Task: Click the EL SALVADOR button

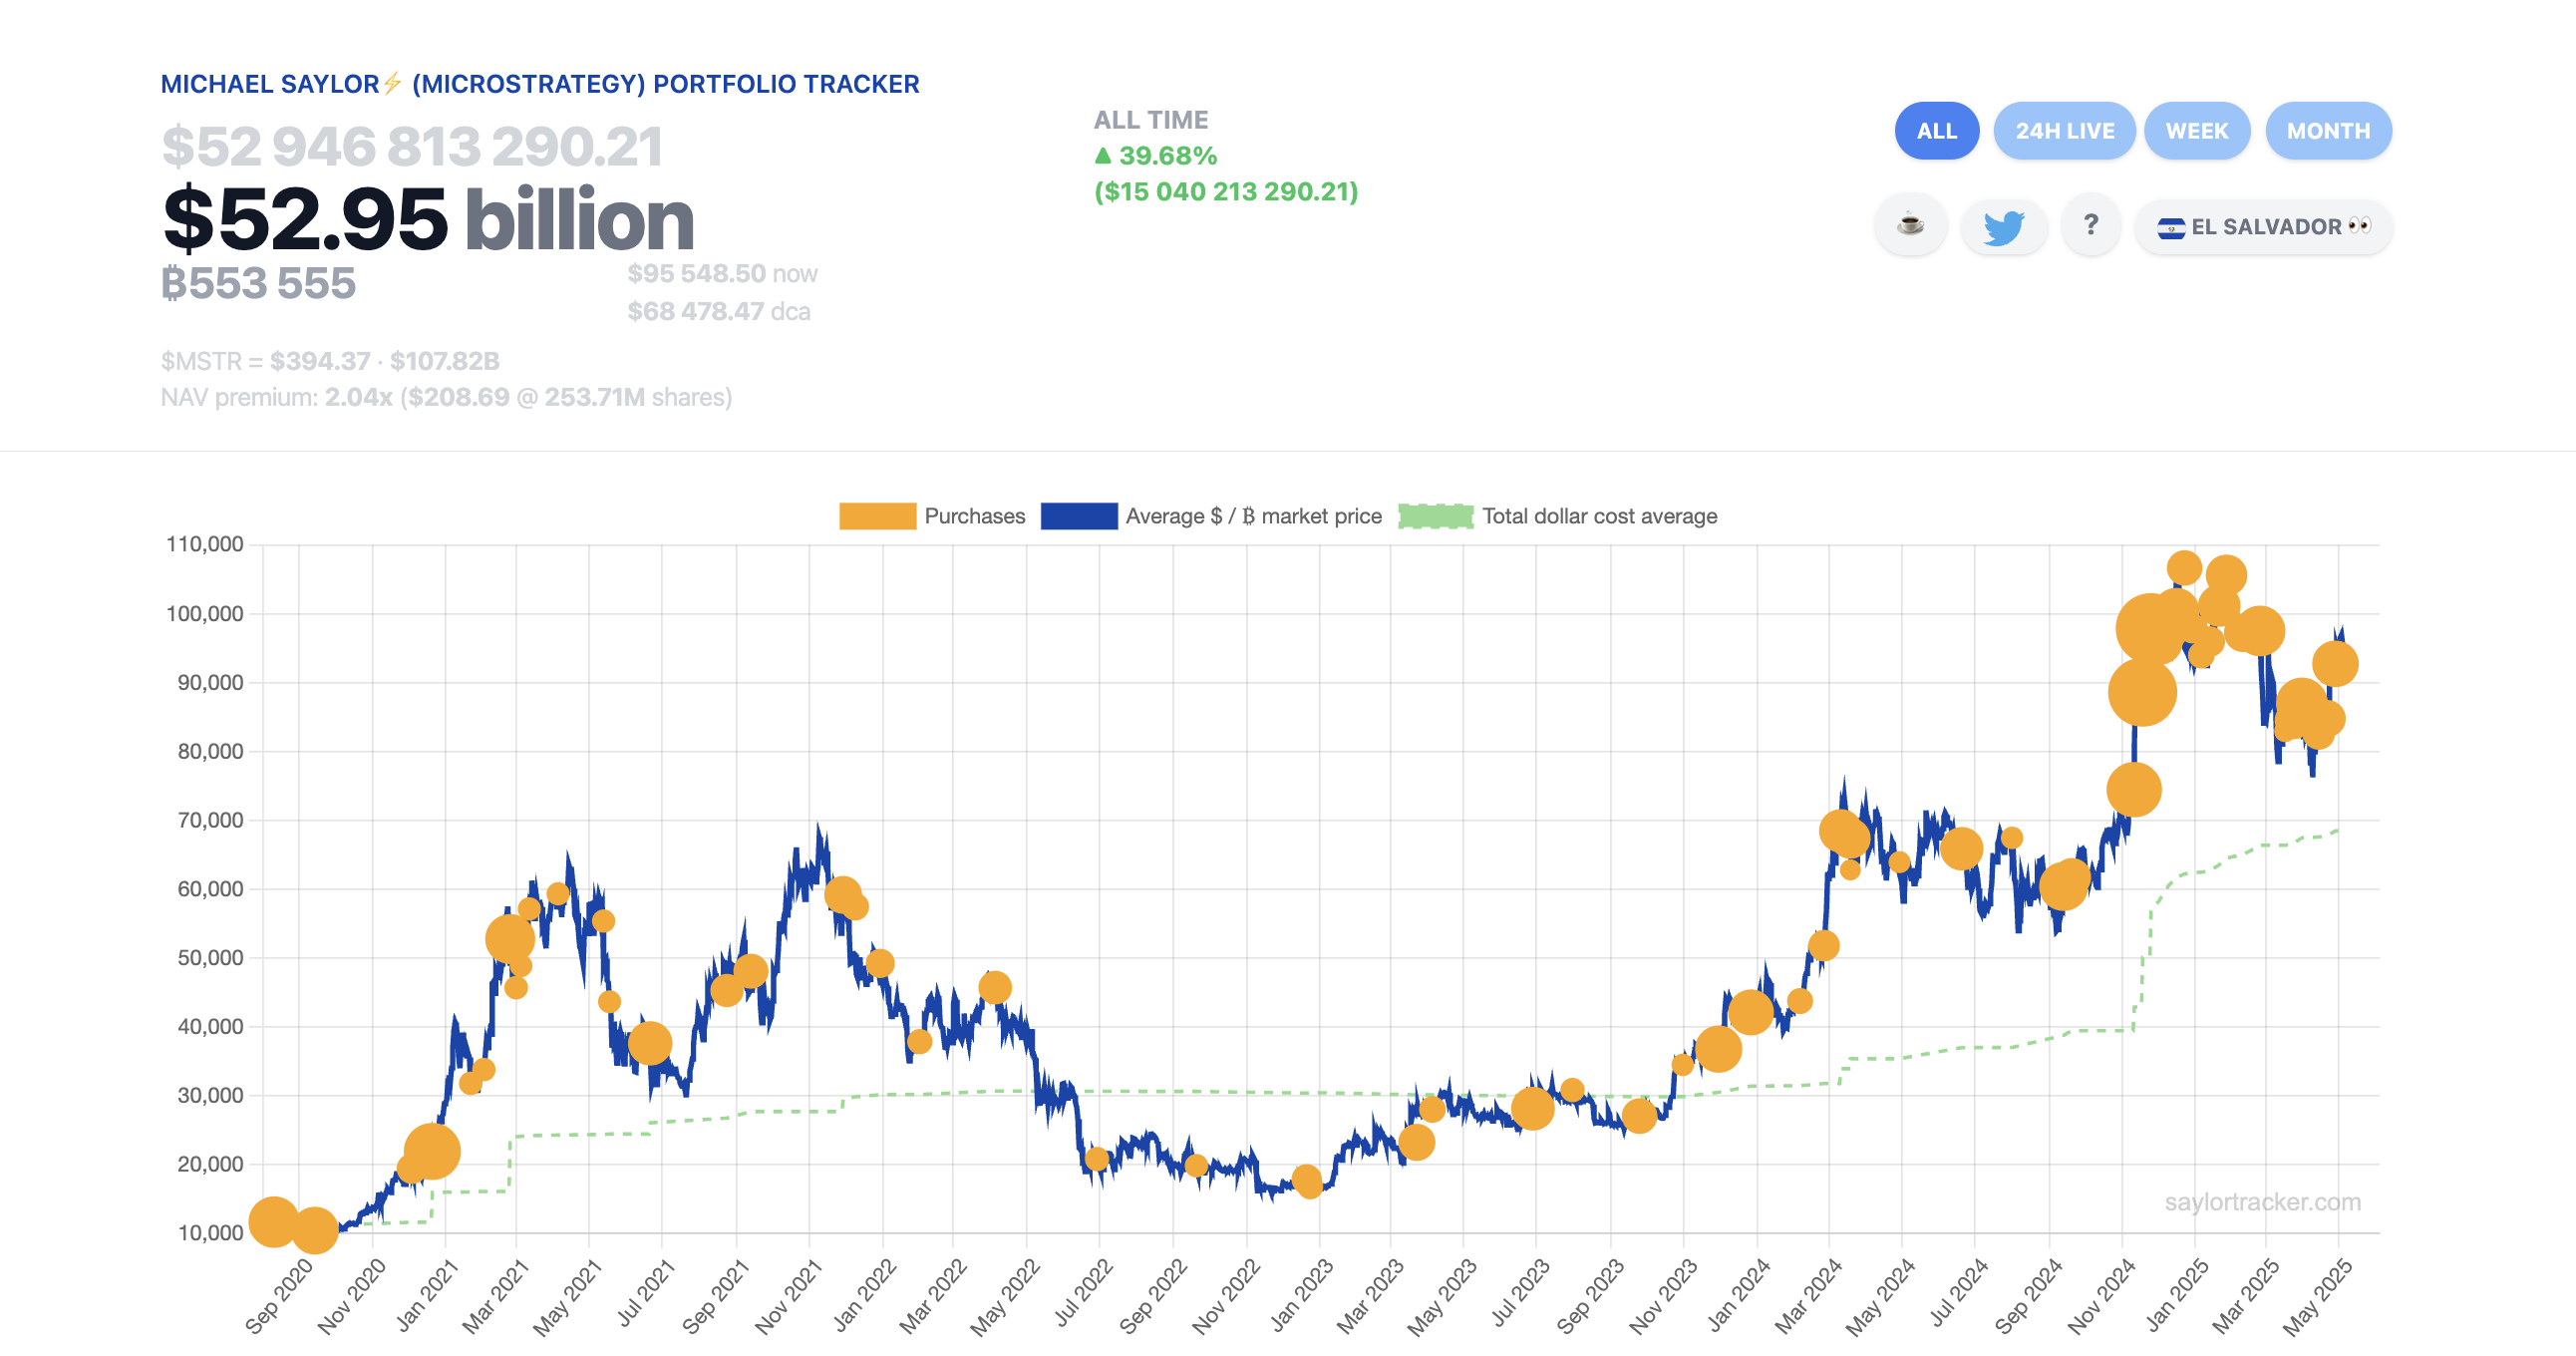Action: 2263,226
